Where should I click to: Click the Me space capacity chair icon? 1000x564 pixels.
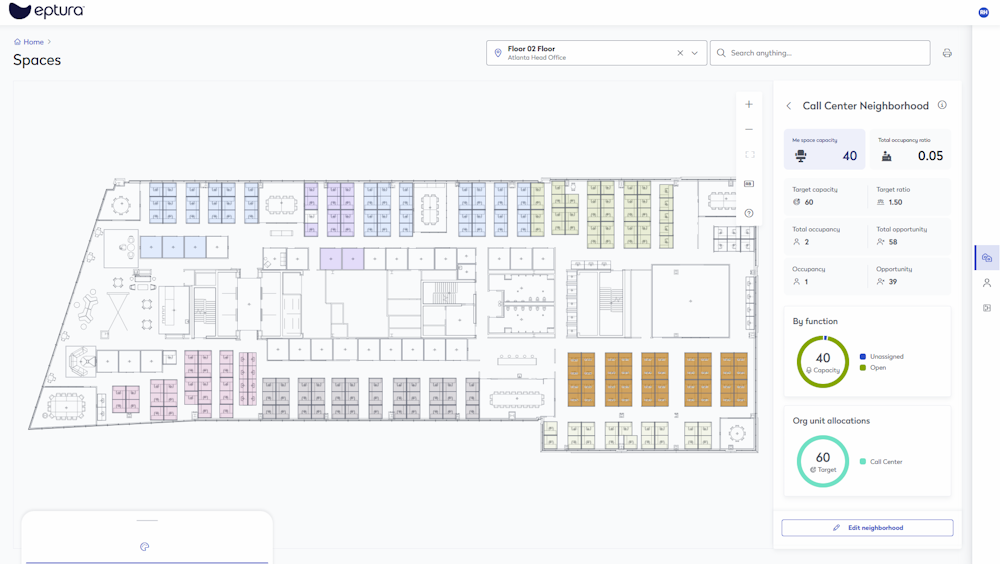click(x=801, y=156)
